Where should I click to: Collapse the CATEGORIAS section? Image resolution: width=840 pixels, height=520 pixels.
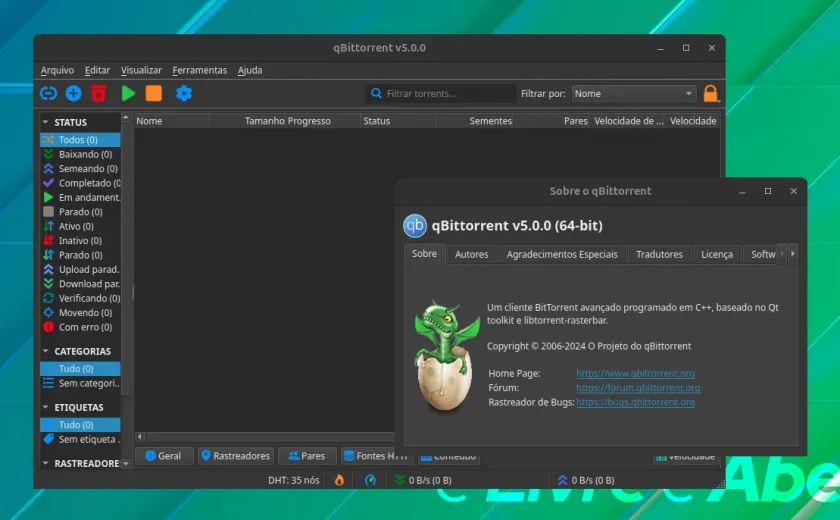46,351
